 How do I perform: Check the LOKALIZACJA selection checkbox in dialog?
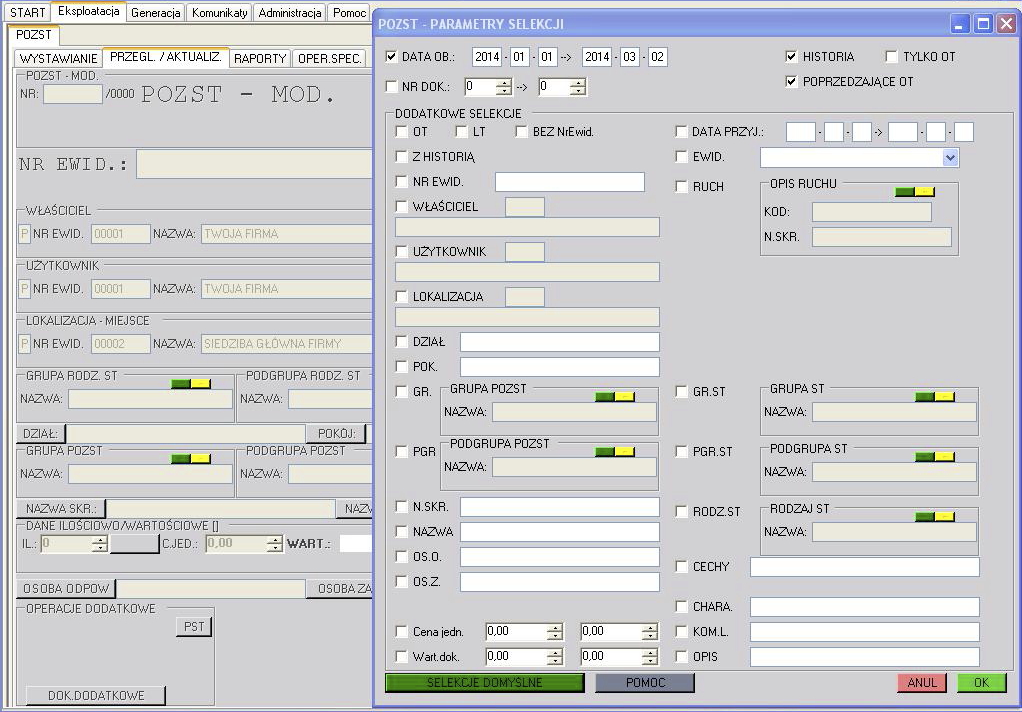402,297
